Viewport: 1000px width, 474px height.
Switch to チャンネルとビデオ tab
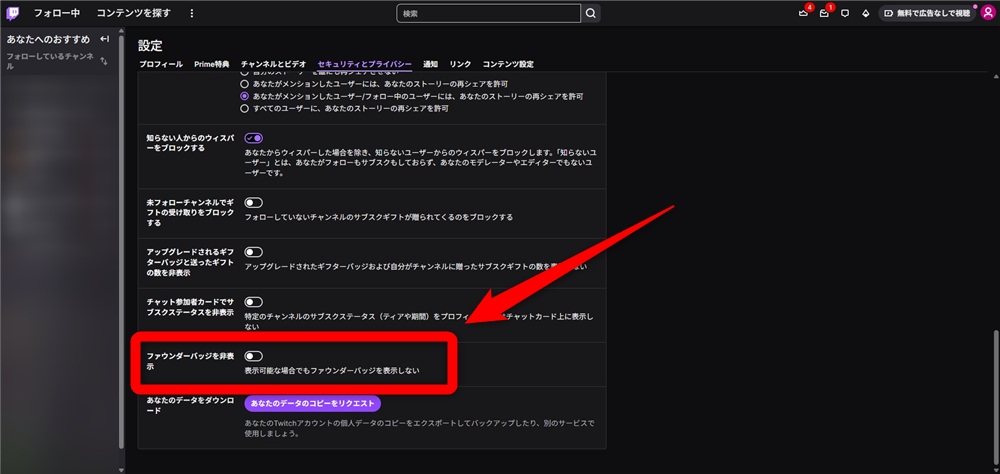pos(274,64)
